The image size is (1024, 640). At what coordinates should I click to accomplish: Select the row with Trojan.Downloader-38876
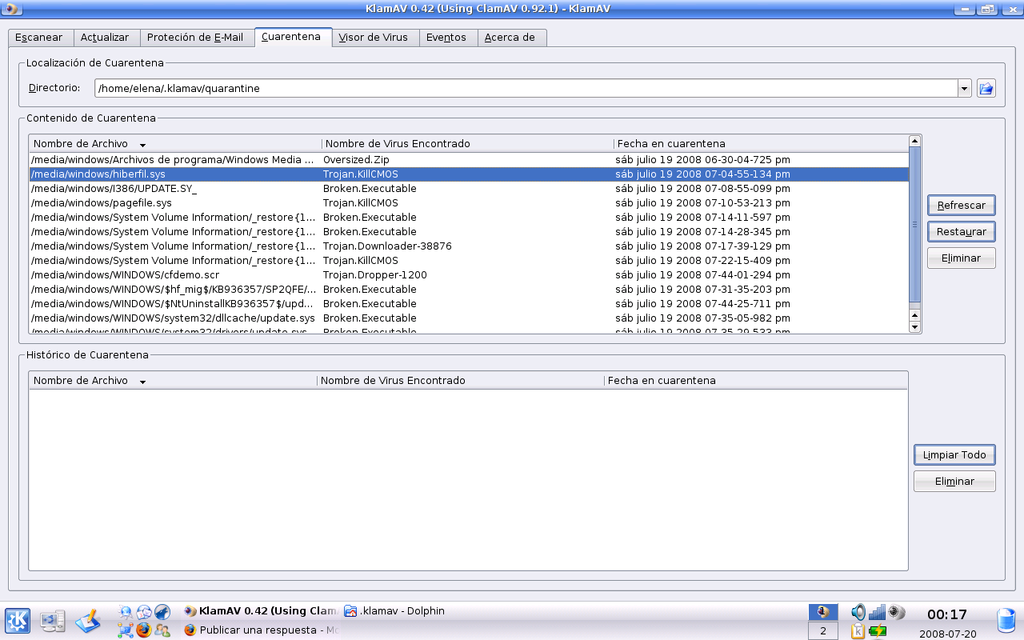click(469, 246)
